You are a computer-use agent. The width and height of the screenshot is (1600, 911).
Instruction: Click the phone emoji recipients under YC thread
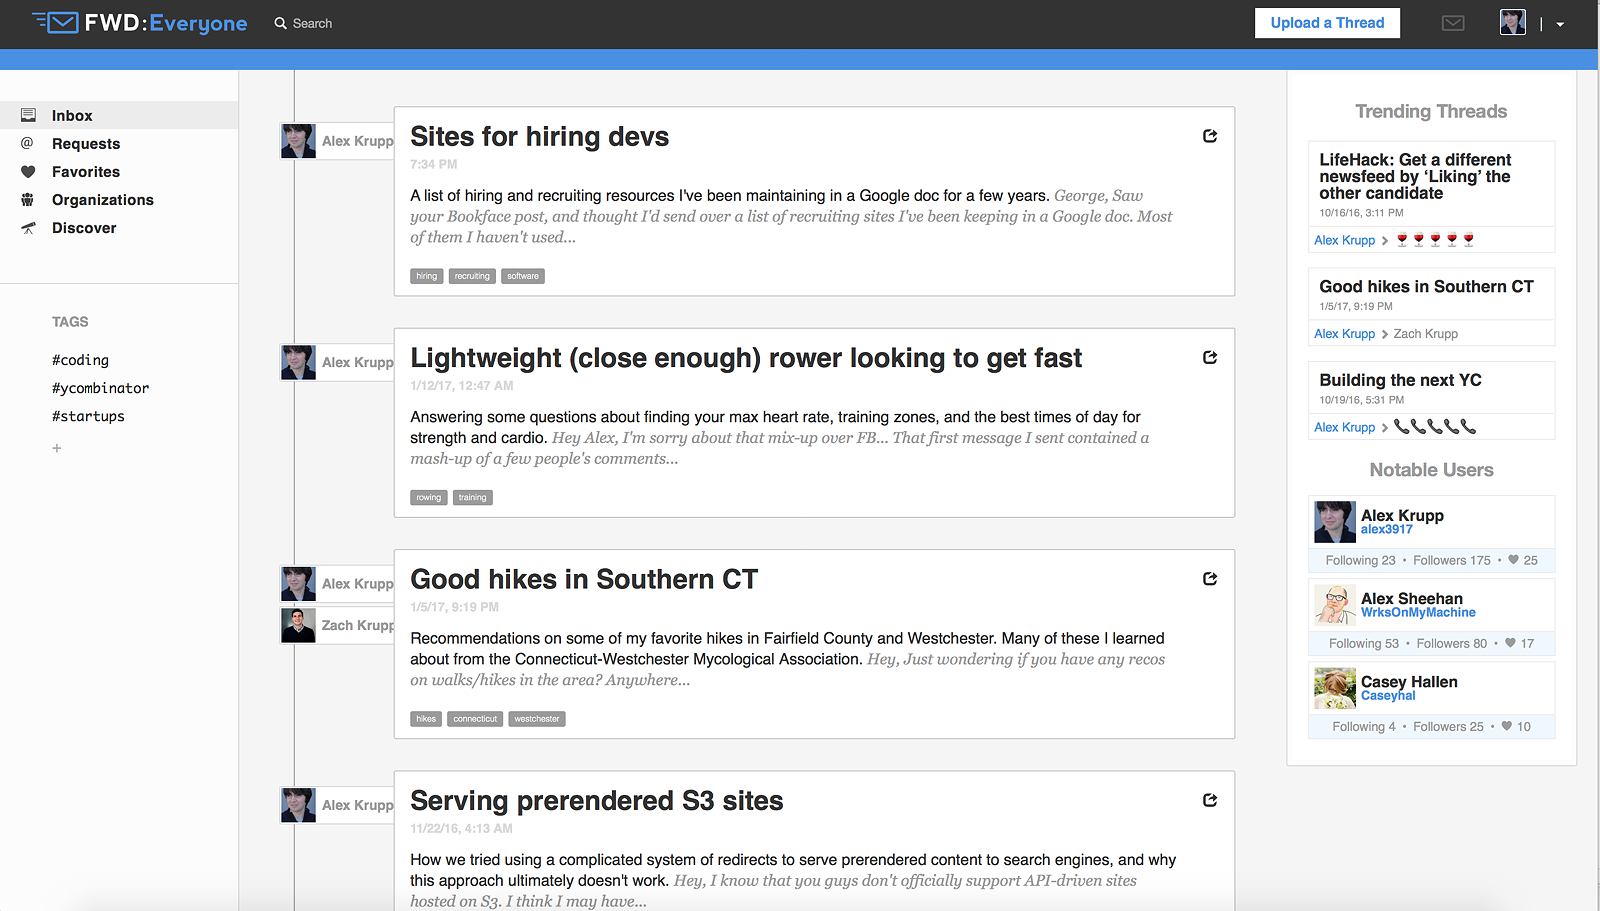[x=1435, y=427]
